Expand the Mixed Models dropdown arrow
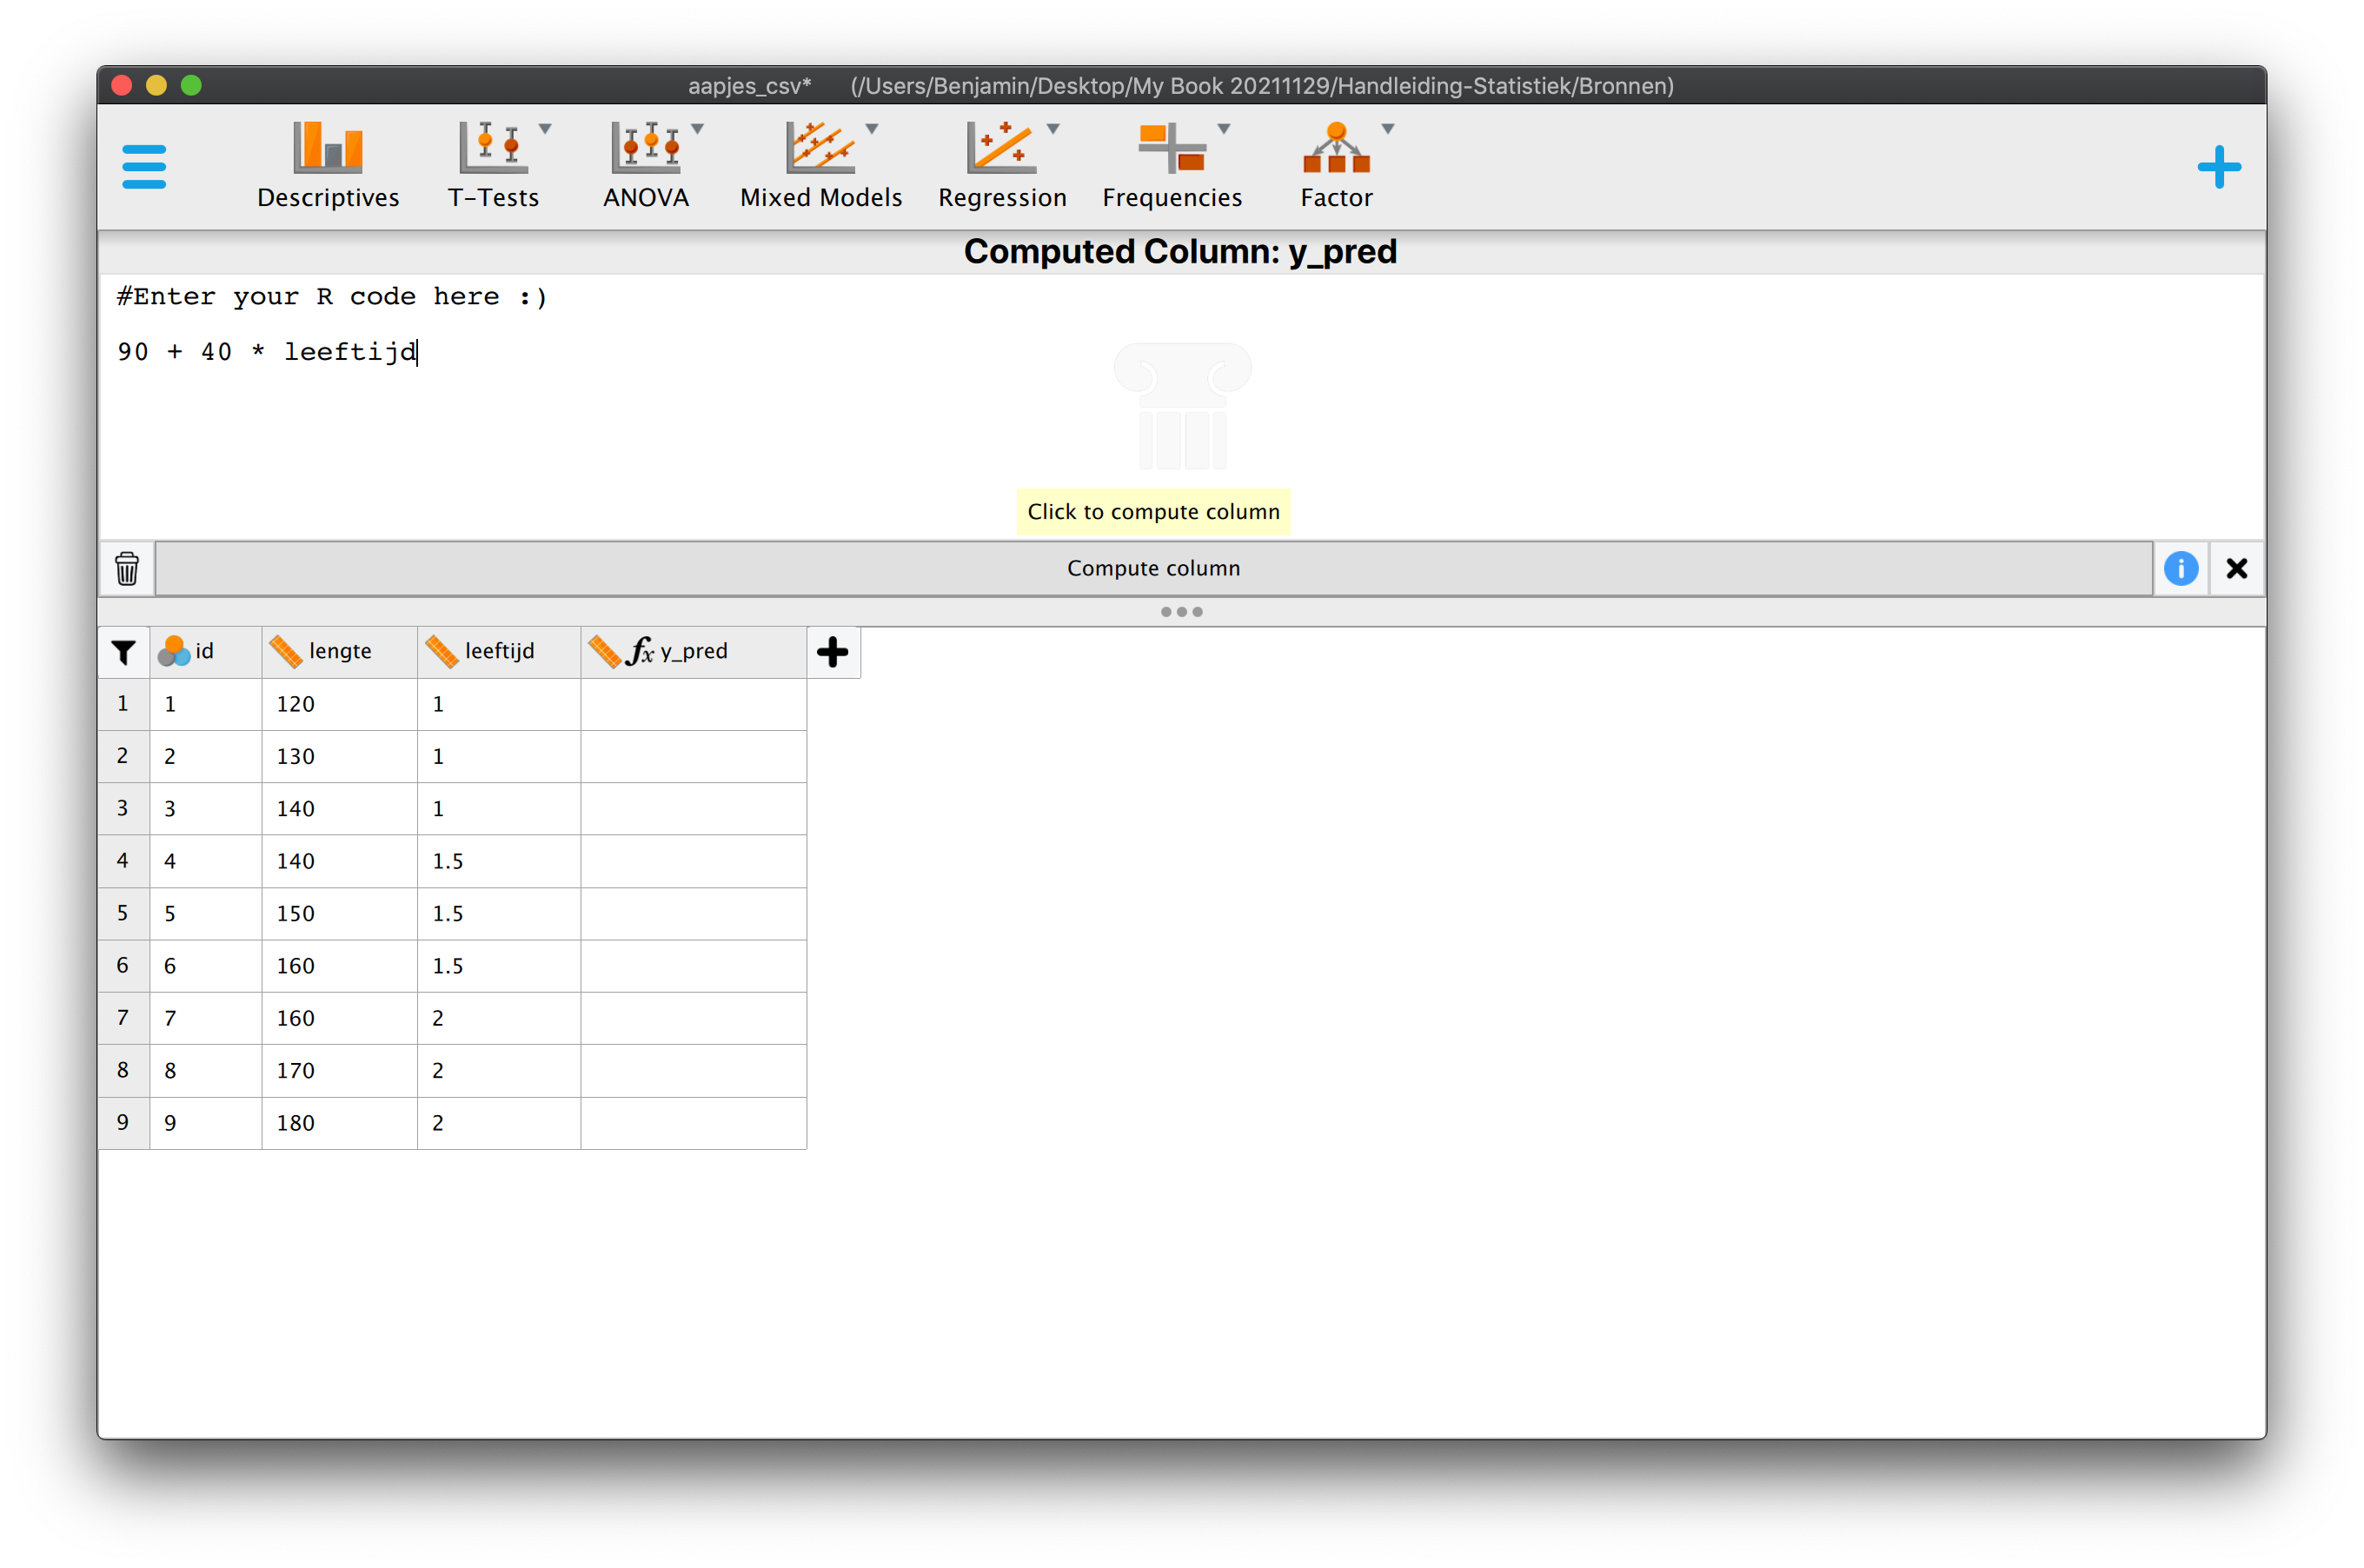This screenshot has height=1568, width=2364. coord(871,129)
